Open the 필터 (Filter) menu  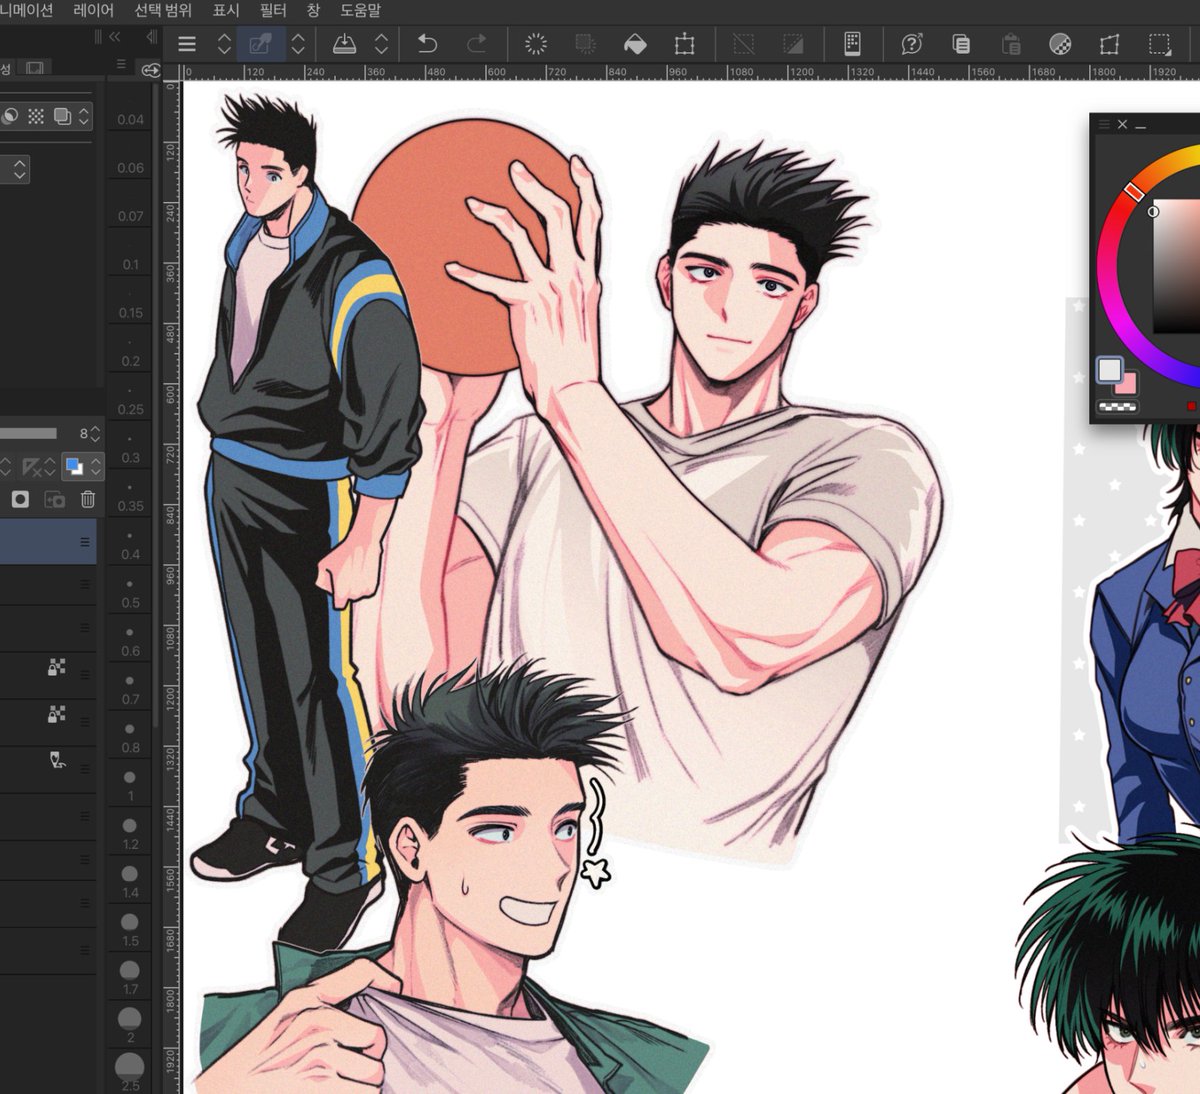(273, 10)
